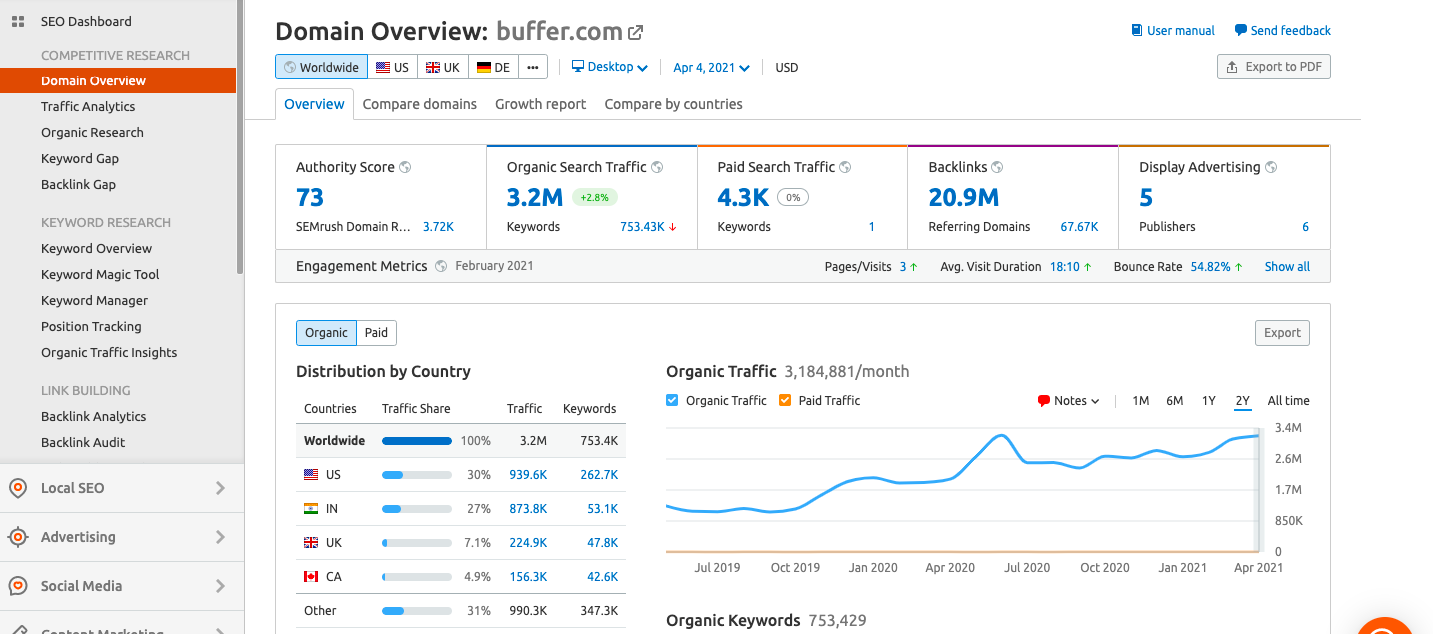Select the 1M time range
1433x634 pixels.
(x=1140, y=401)
